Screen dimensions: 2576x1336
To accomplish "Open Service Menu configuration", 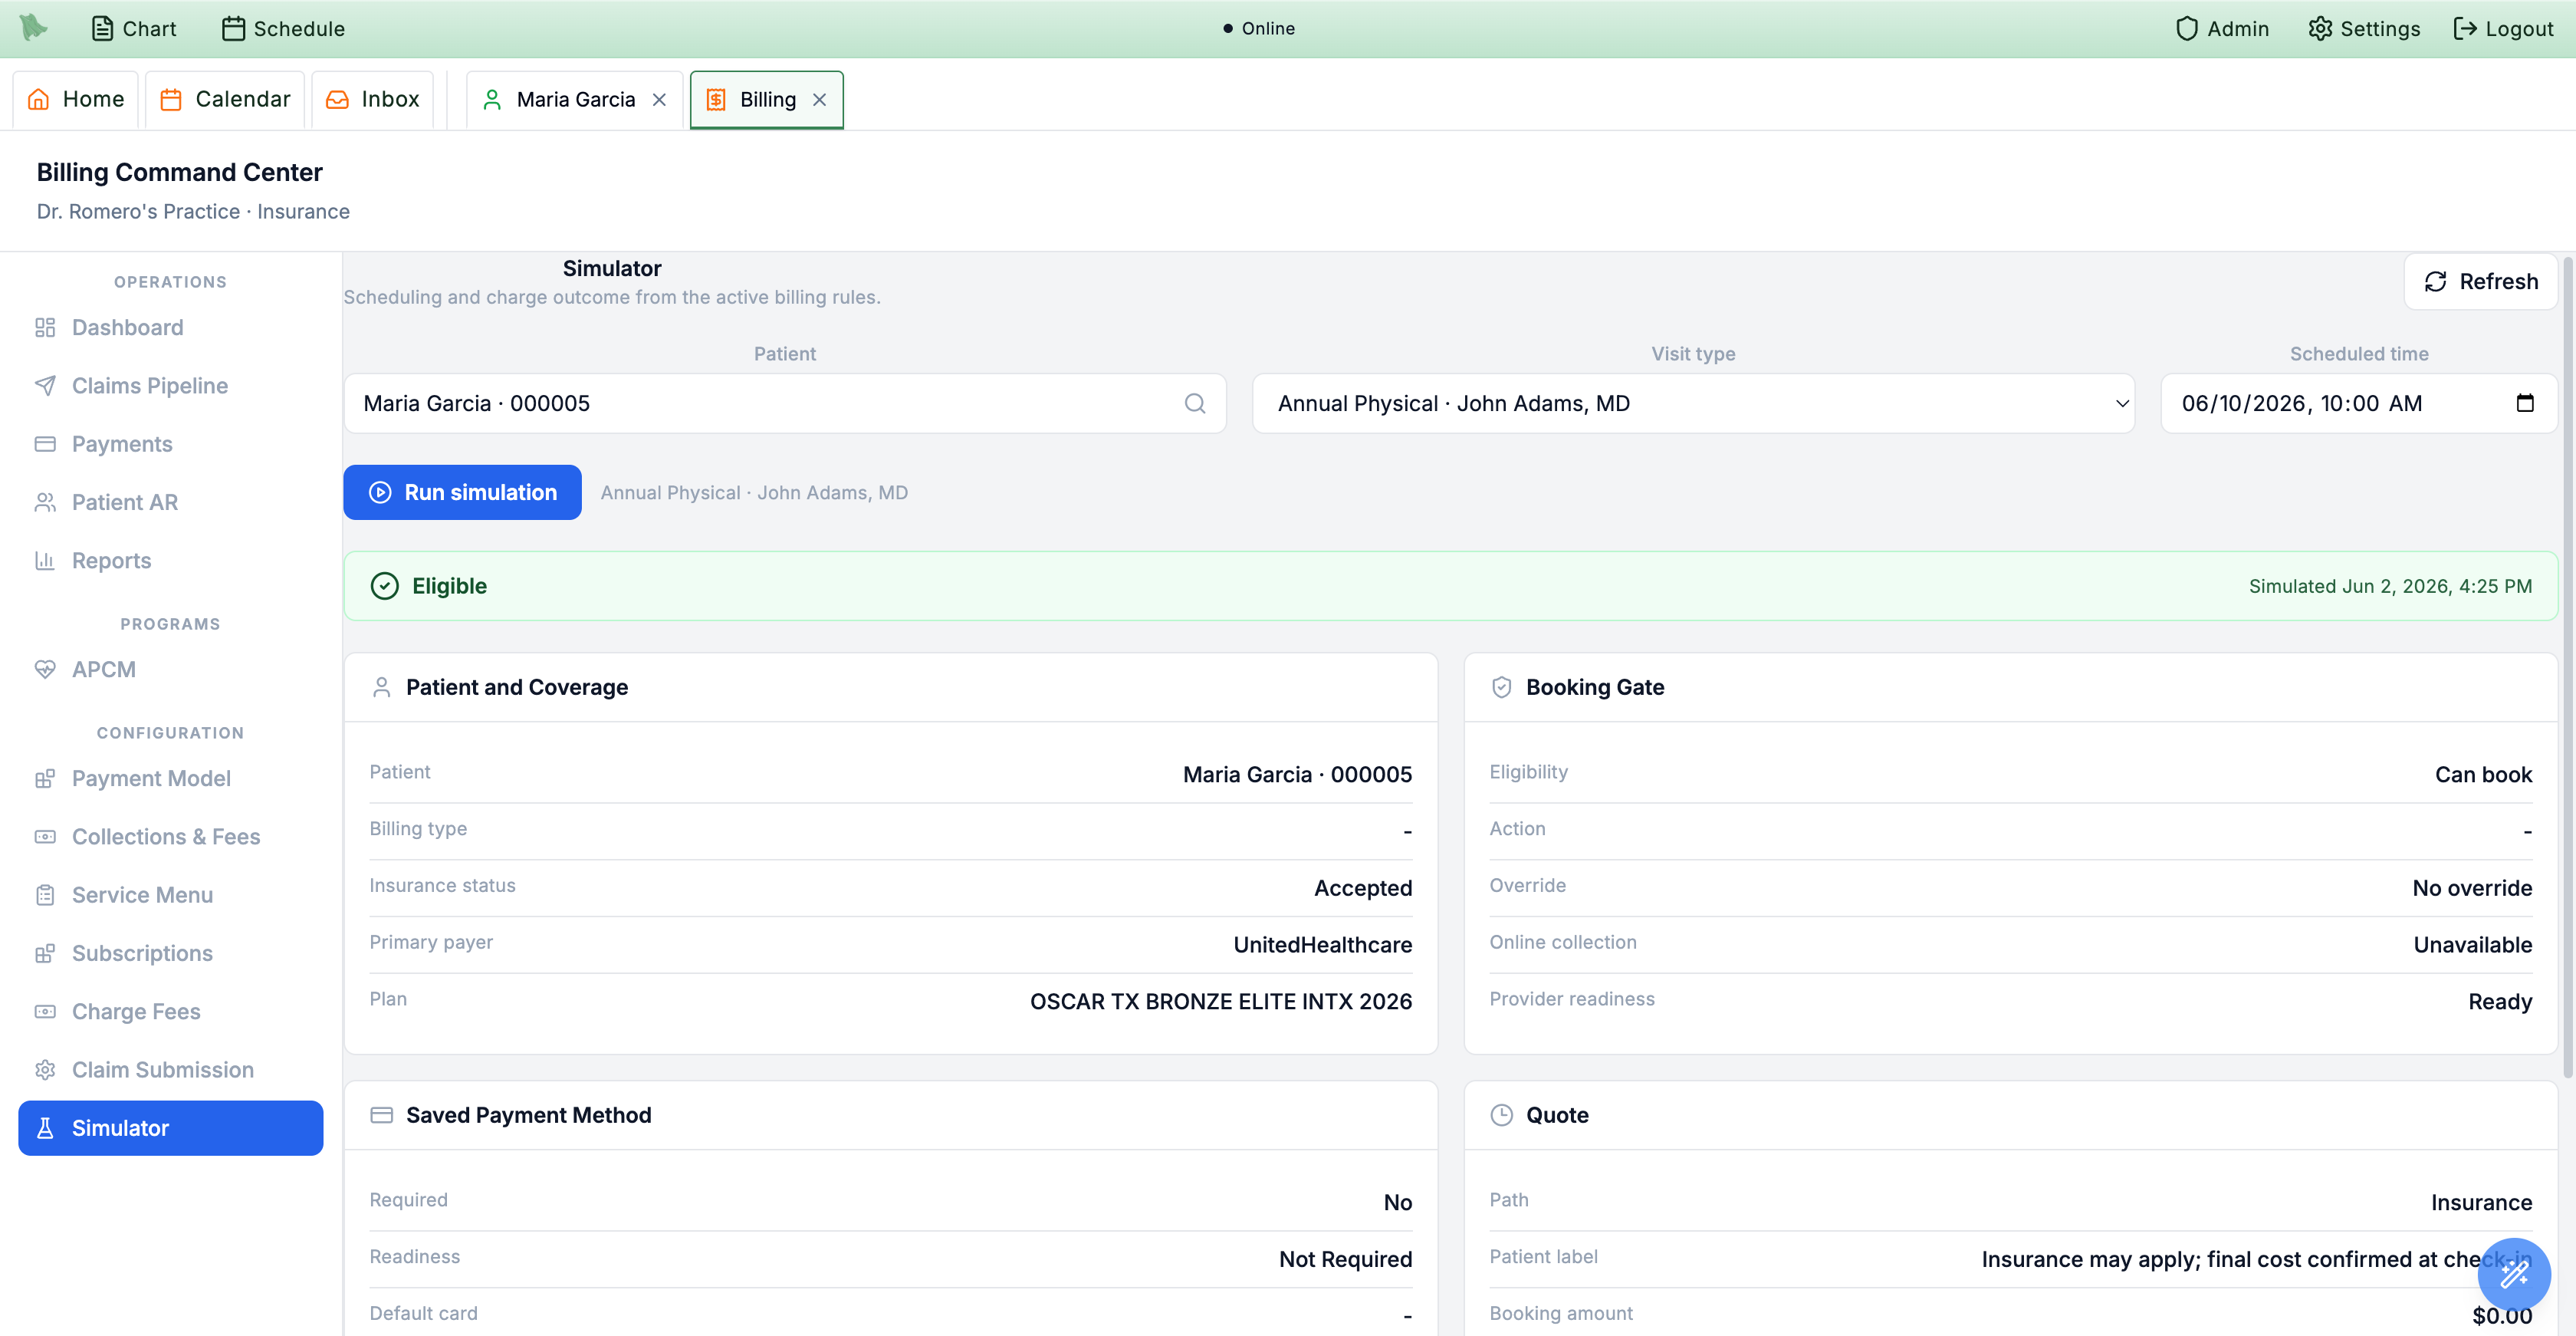I will tap(171, 895).
